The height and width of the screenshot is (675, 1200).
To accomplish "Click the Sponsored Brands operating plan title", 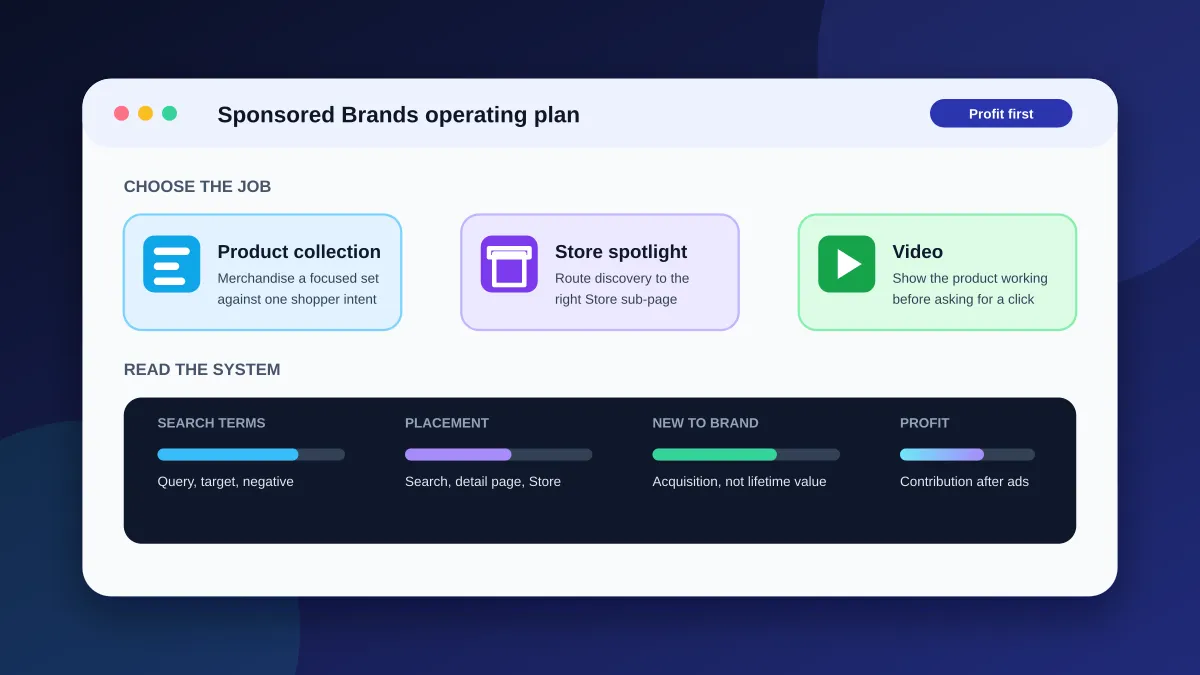I will [398, 115].
